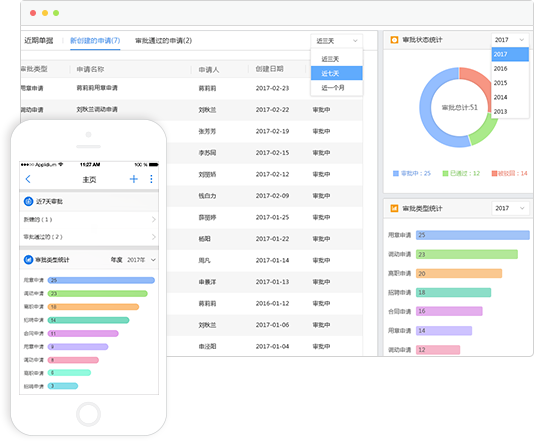Image resolution: width=534 pixels, height=441 pixels.
Task: Click the orange 审批类型统计 bar chart icon
Action: pos(394,208)
